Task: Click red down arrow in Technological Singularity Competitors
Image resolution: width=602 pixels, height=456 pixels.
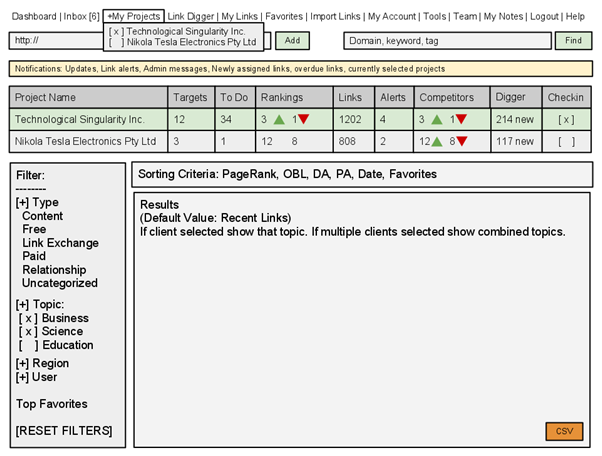Action: point(461,119)
